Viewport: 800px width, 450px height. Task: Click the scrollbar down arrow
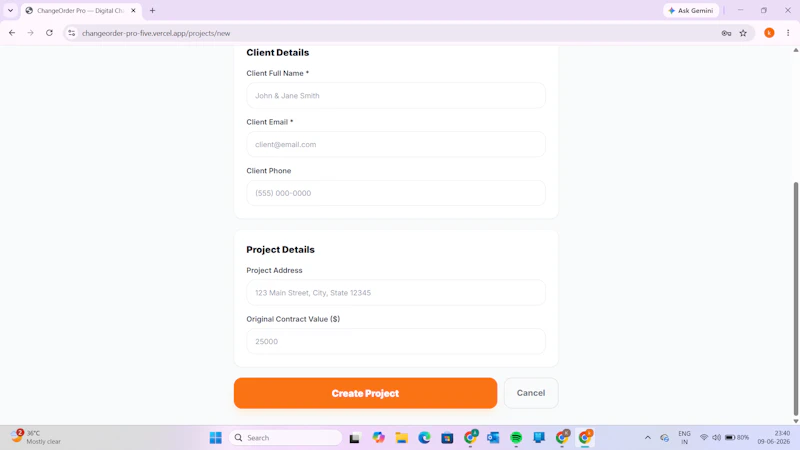tap(795, 421)
